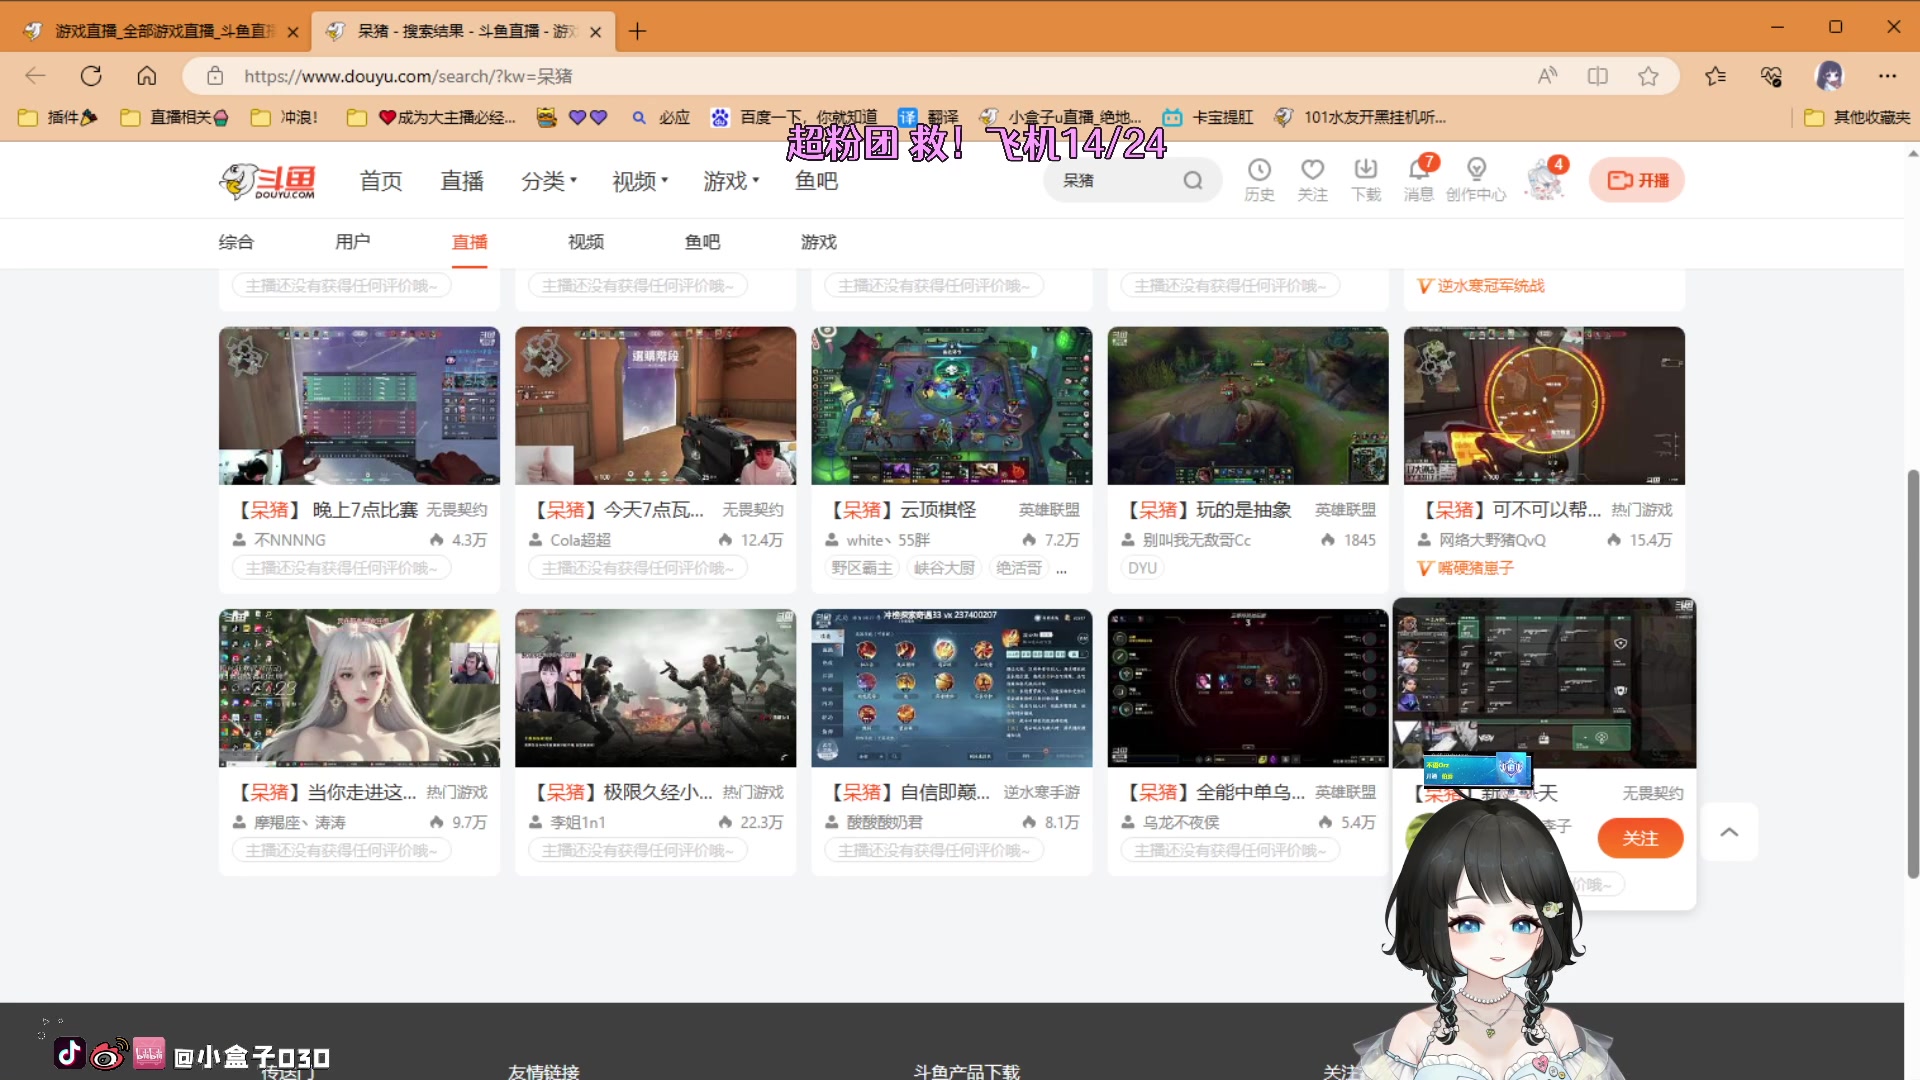The height and width of the screenshot is (1080, 1920).
Task: Follow the streamer with orange 关注 button
Action: pyautogui.click(x=1641, y=838)
